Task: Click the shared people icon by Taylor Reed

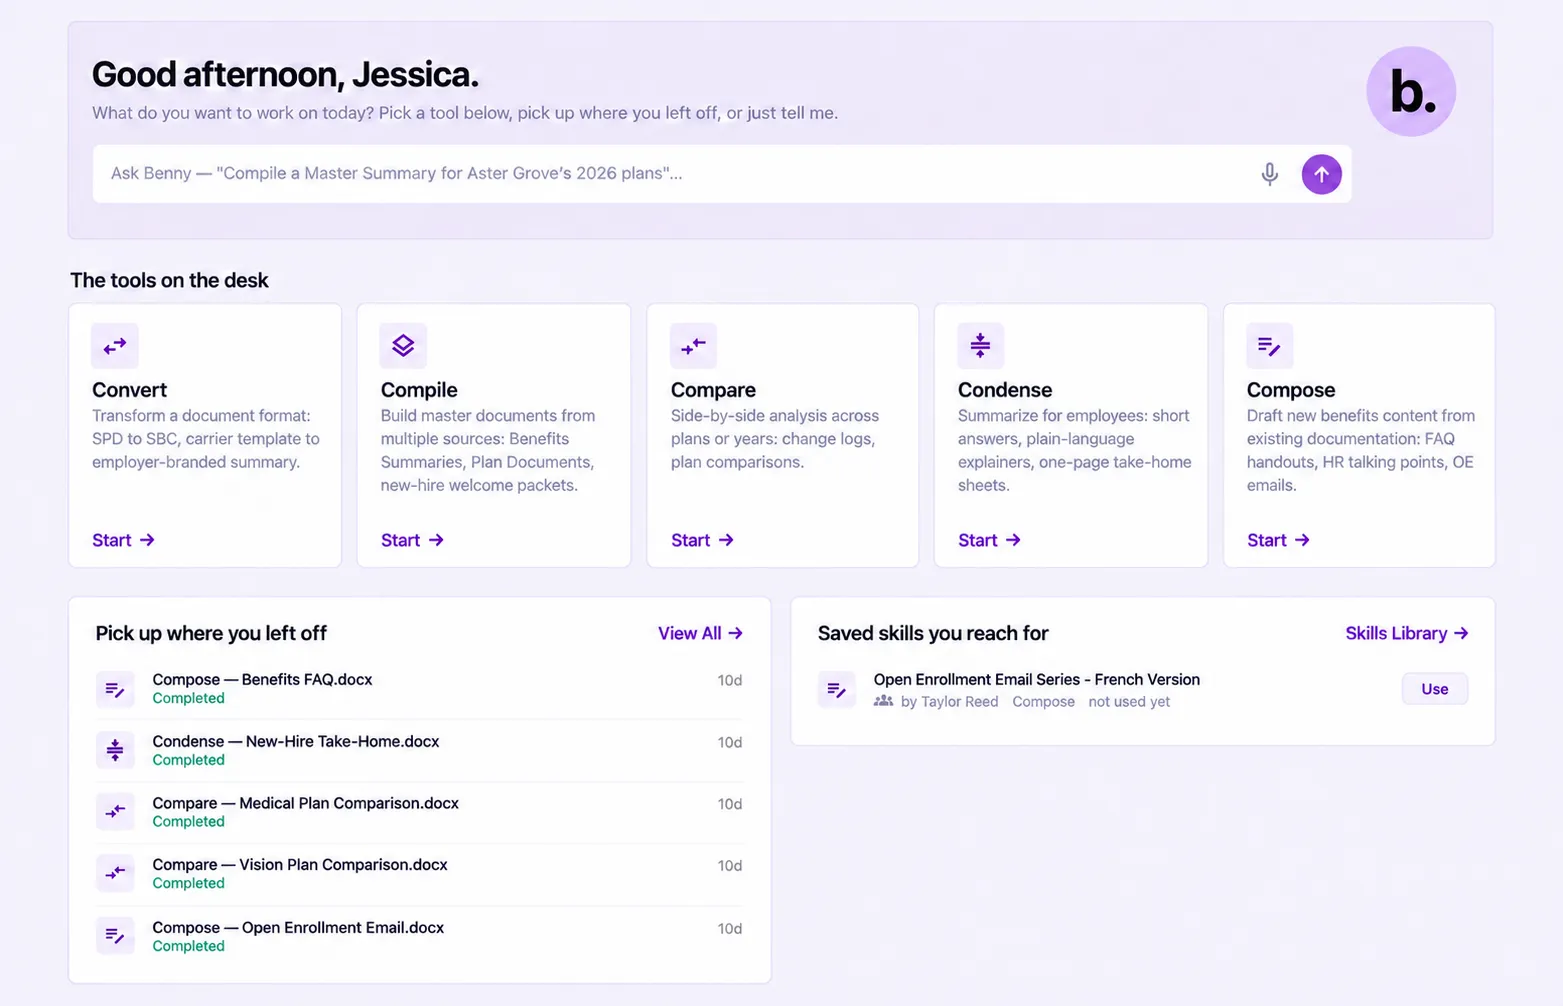Action: click(x=883, y=701)
